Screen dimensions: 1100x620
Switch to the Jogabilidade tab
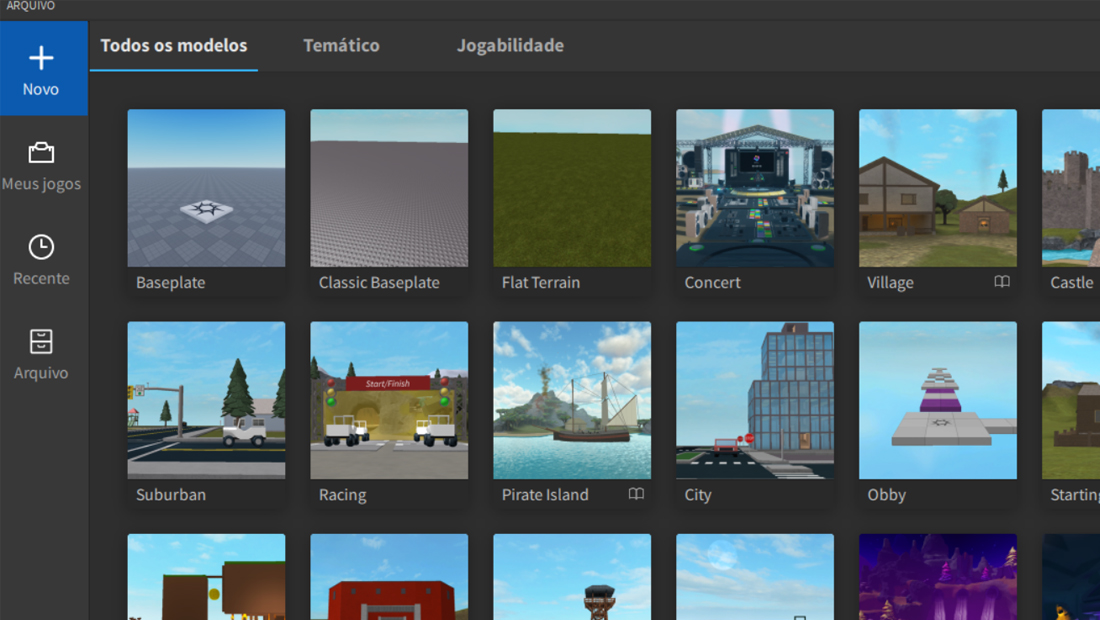(x=510, y=46)
